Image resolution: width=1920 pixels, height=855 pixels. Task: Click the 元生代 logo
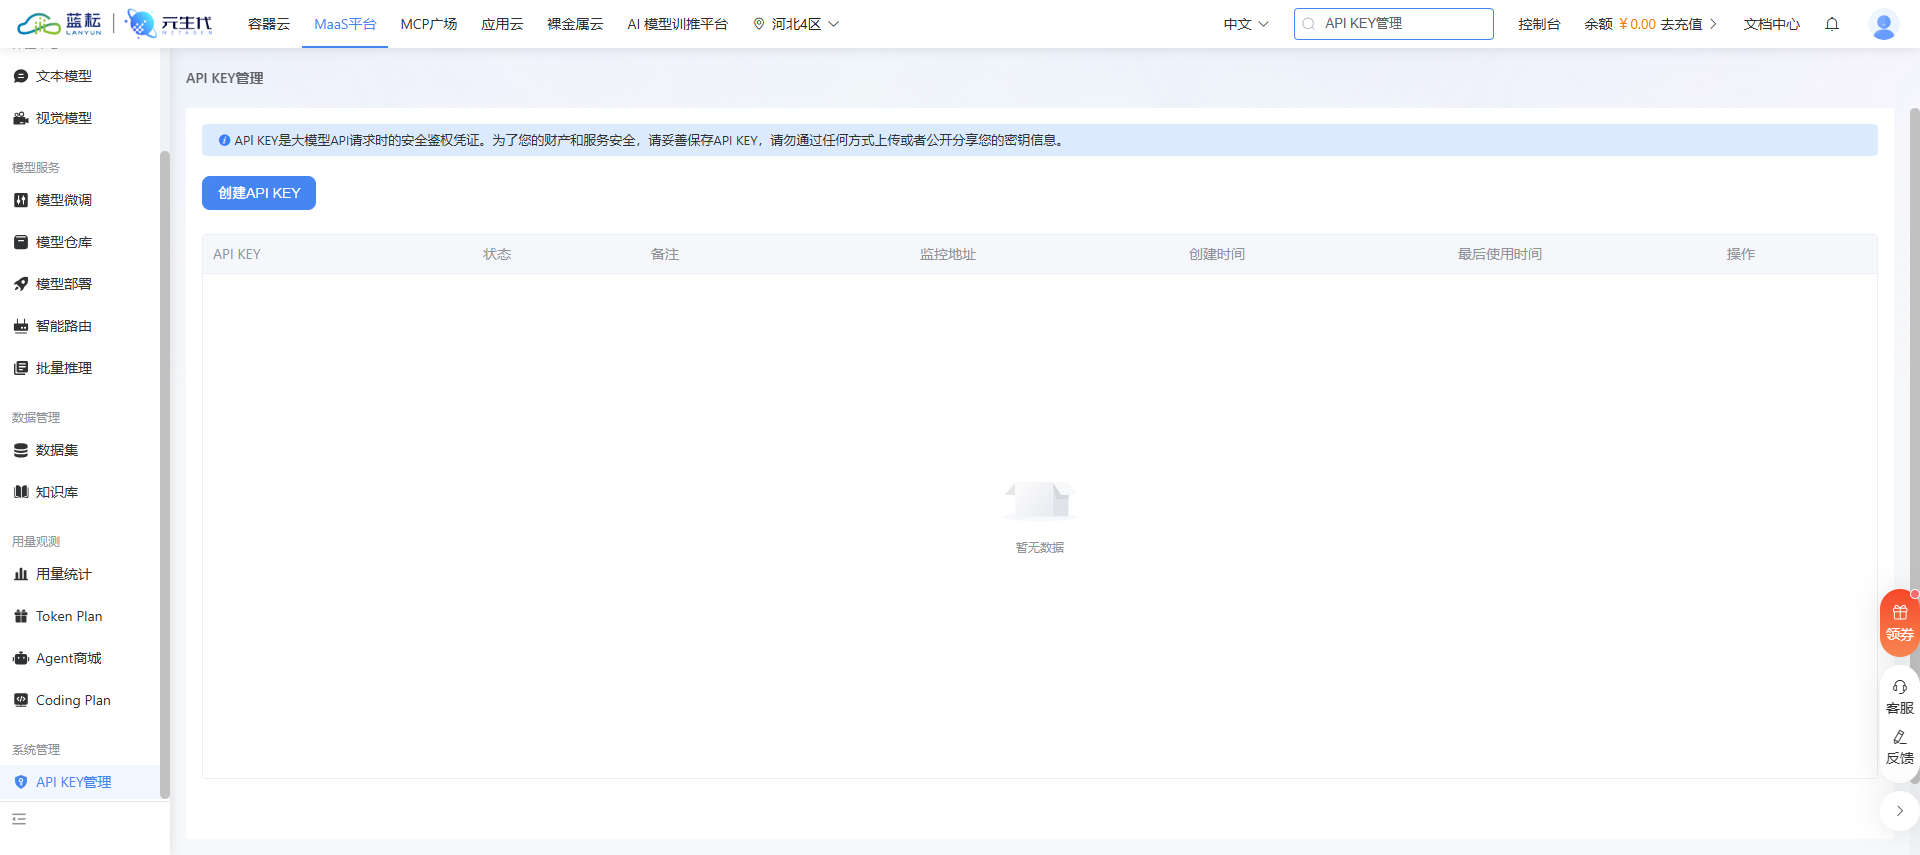(x=170, y=24)
